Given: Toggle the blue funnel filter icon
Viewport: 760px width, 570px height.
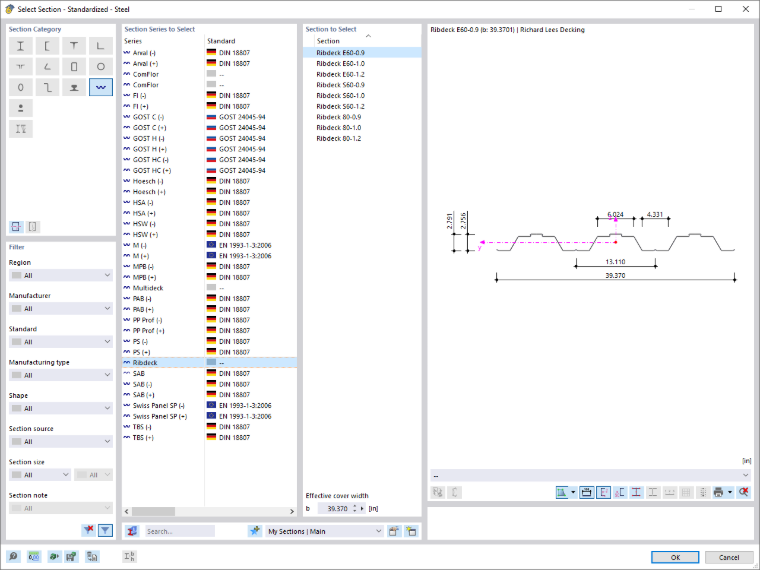Looking at the screenshot, I should tap(105, 530).
